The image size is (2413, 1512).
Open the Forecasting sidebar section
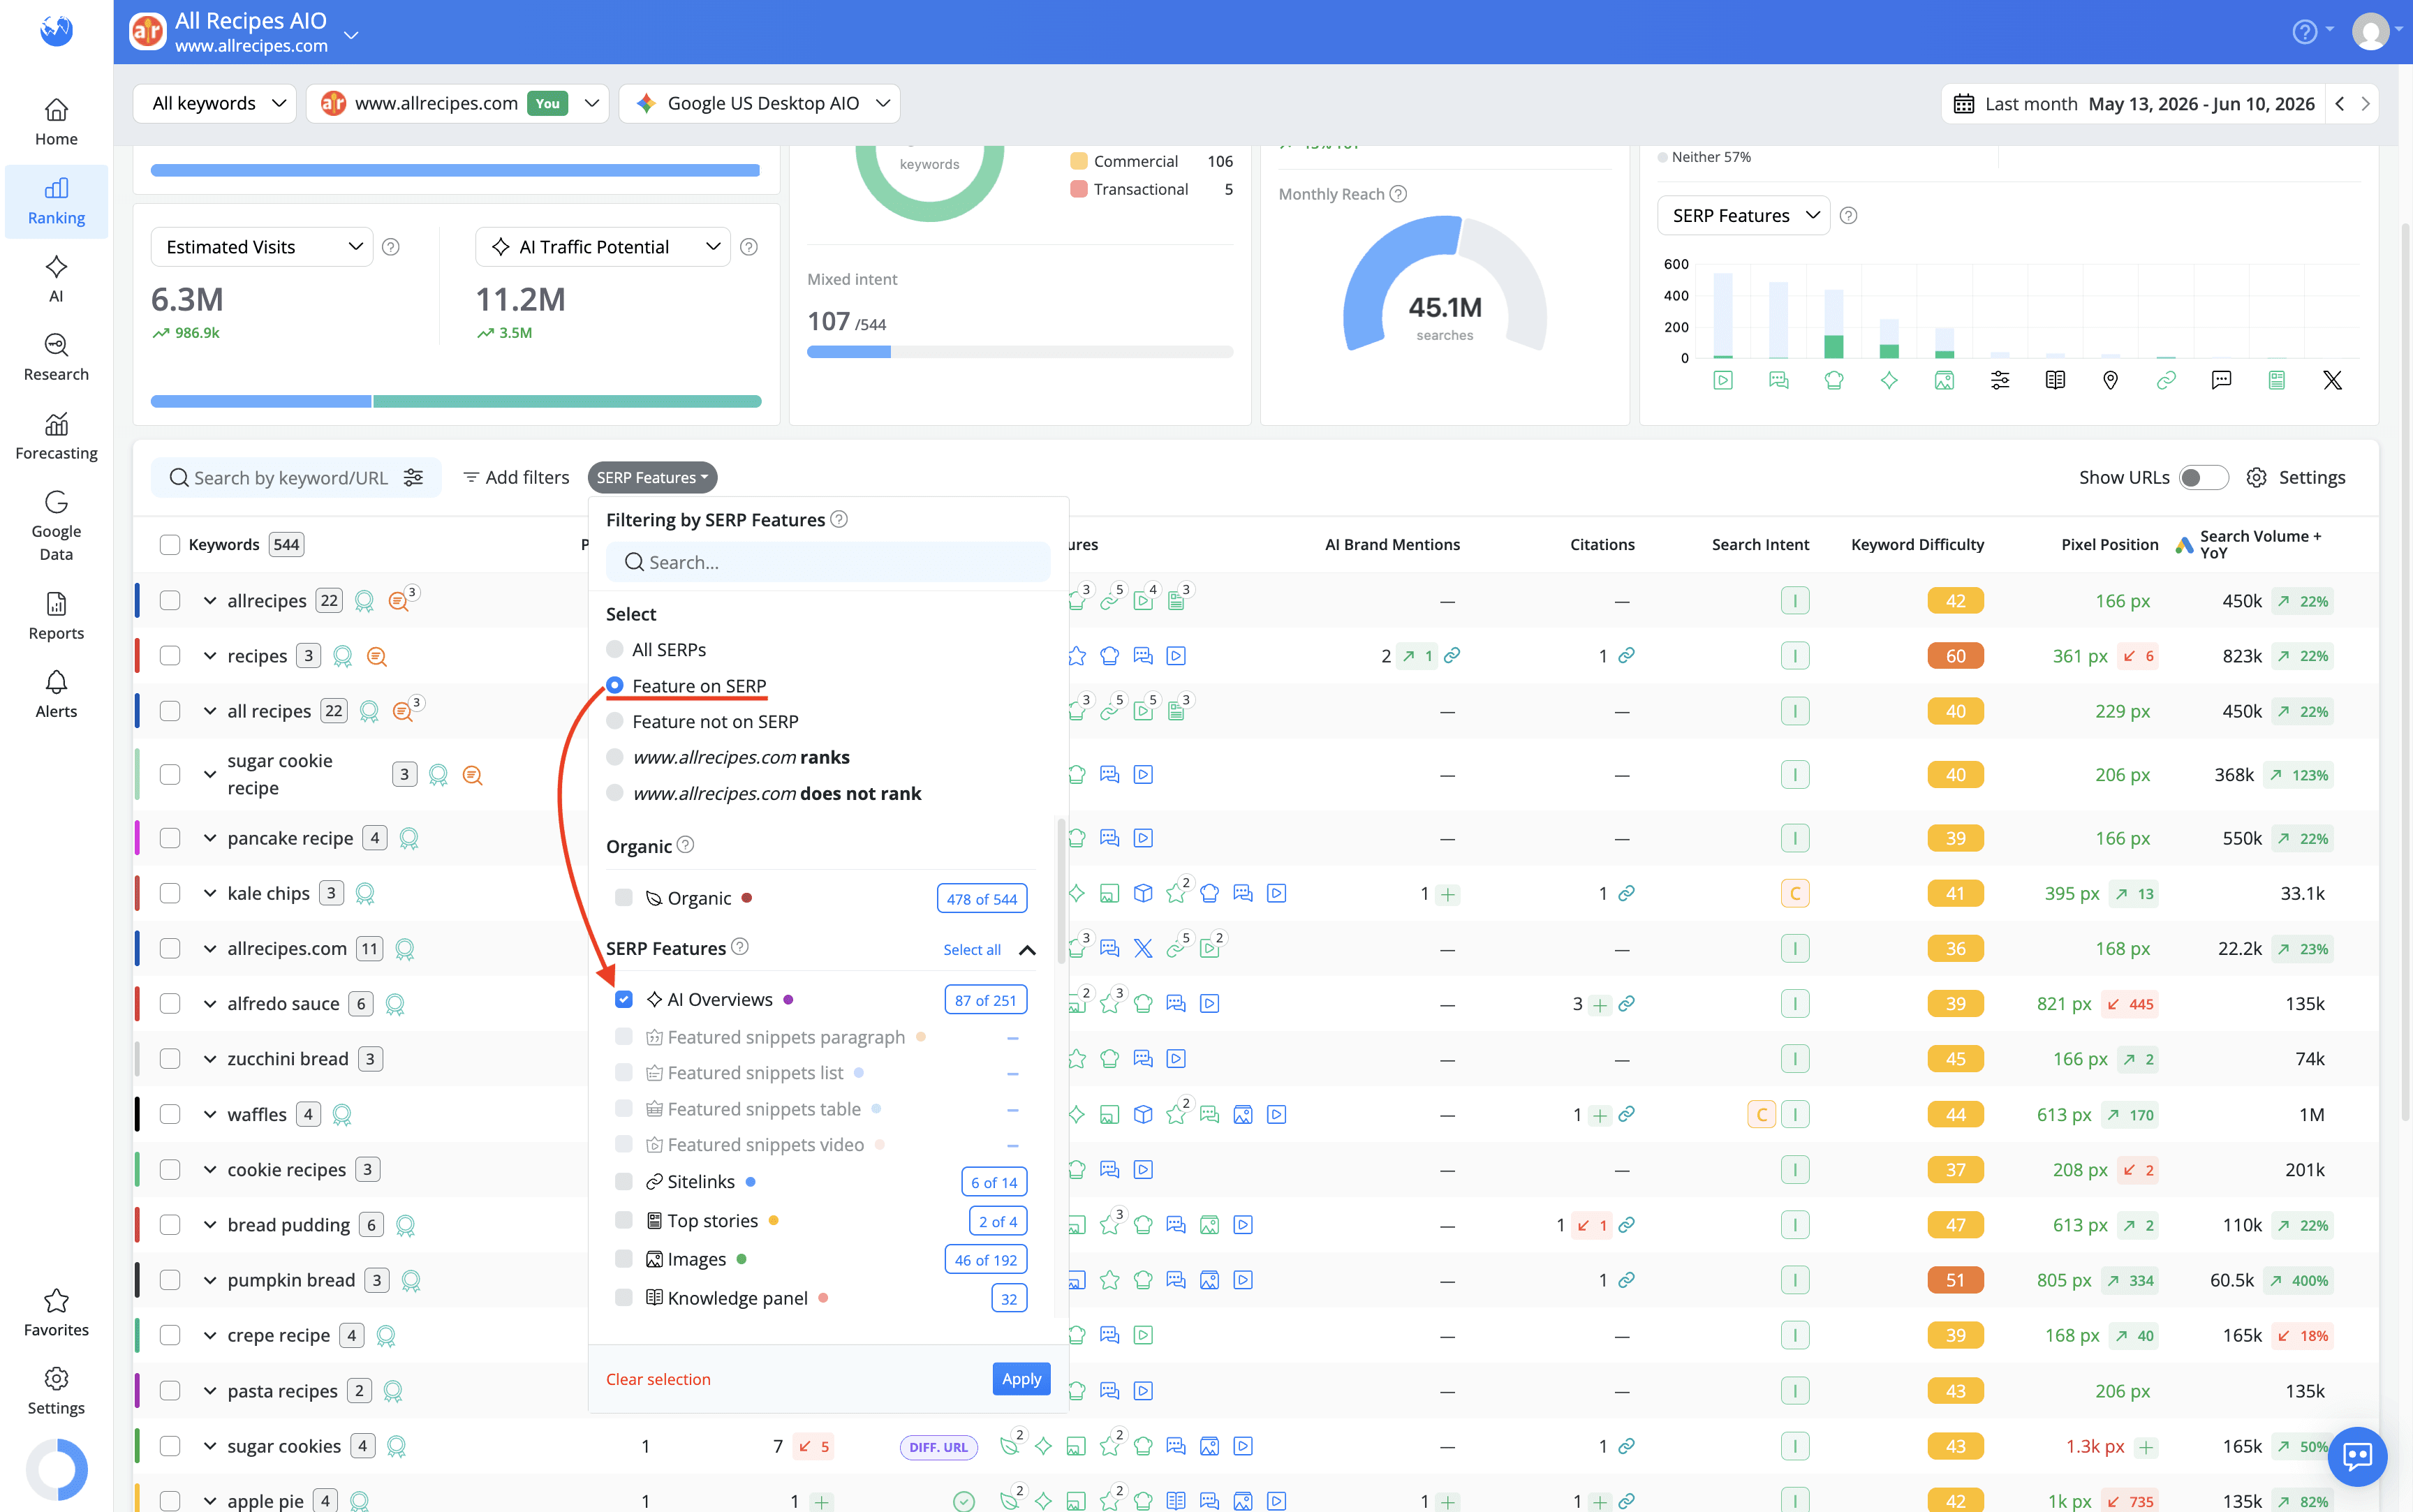(x=56, y=437)
